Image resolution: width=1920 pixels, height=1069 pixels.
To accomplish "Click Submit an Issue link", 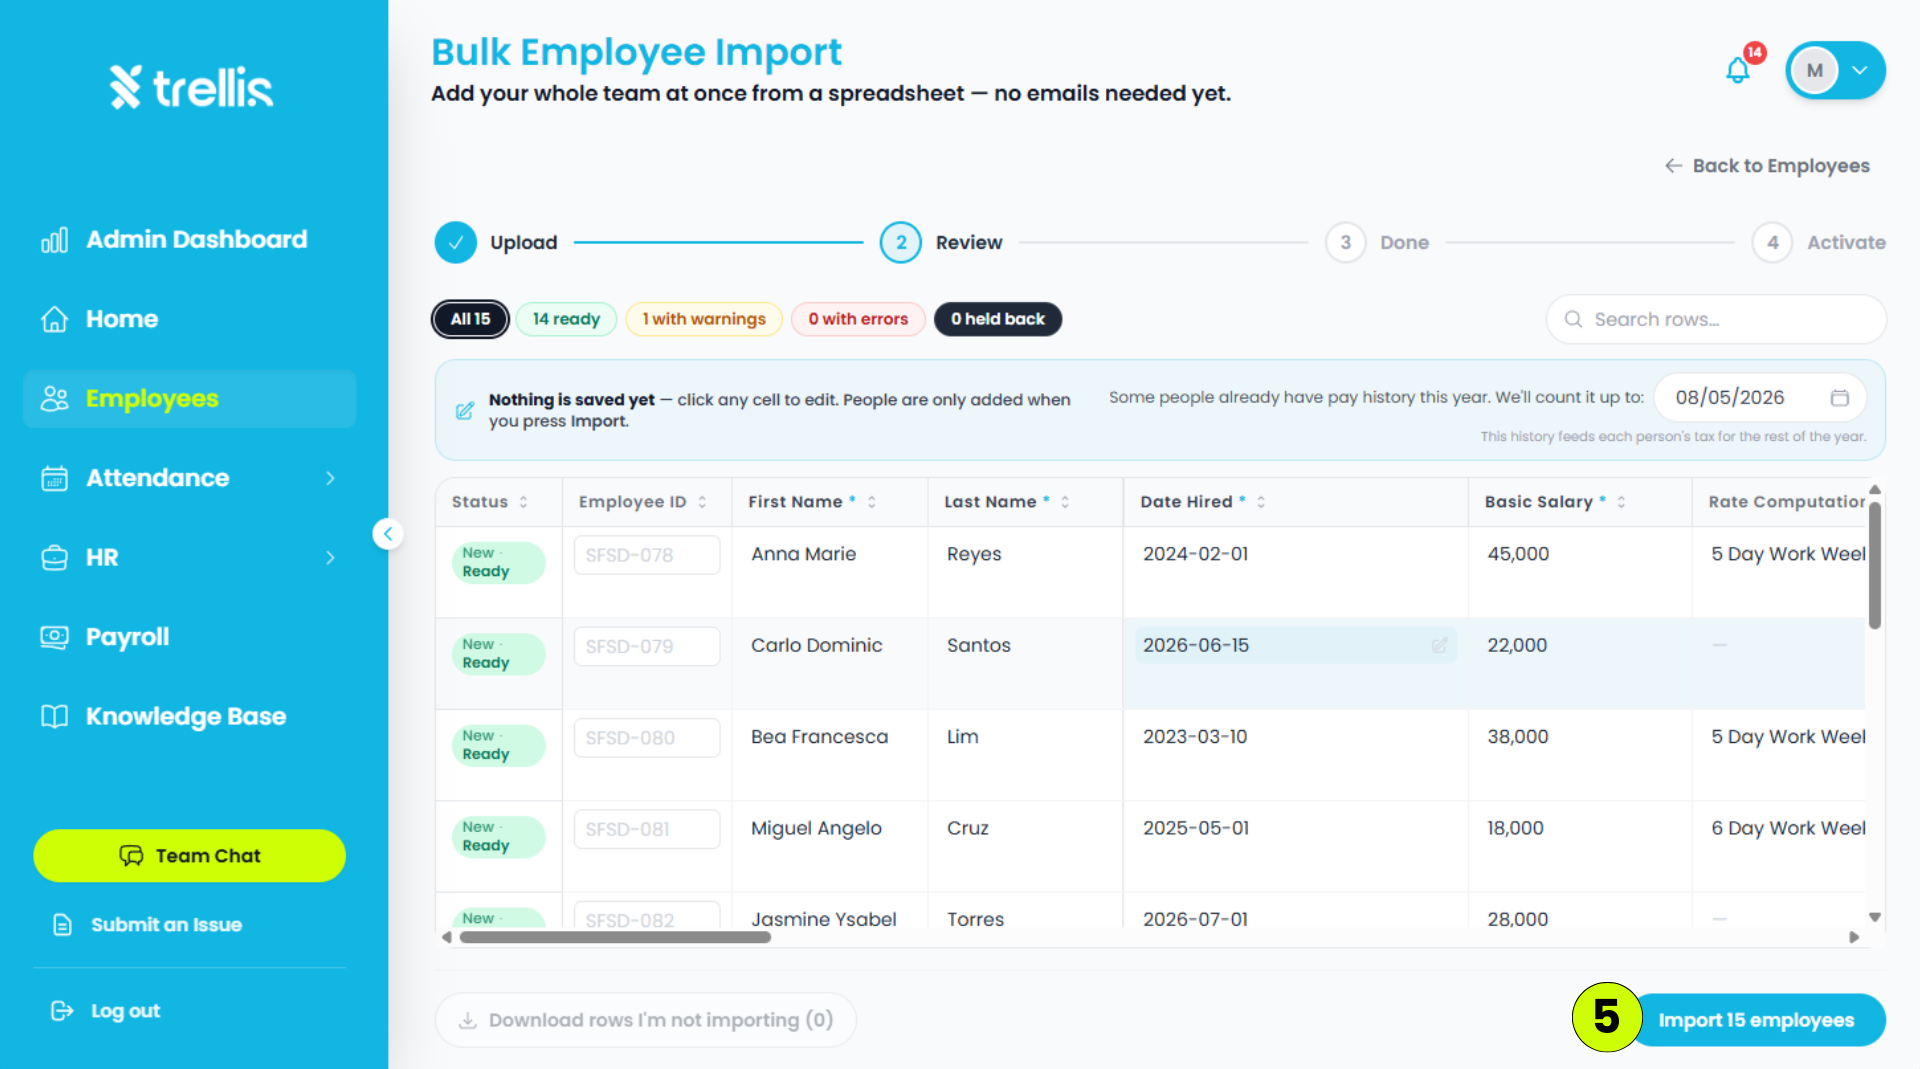I will pos(166,925).
